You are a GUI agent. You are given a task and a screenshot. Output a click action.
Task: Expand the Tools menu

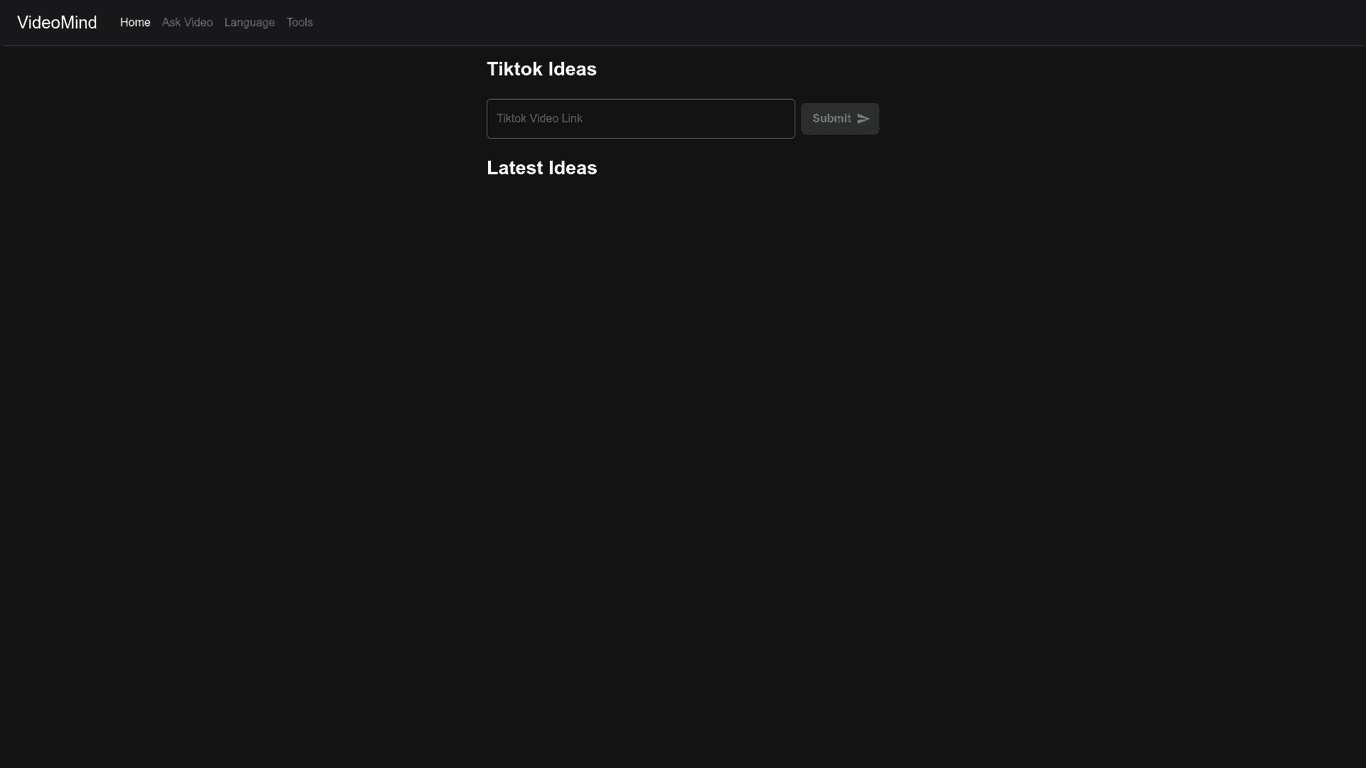(x=299, y=22)
